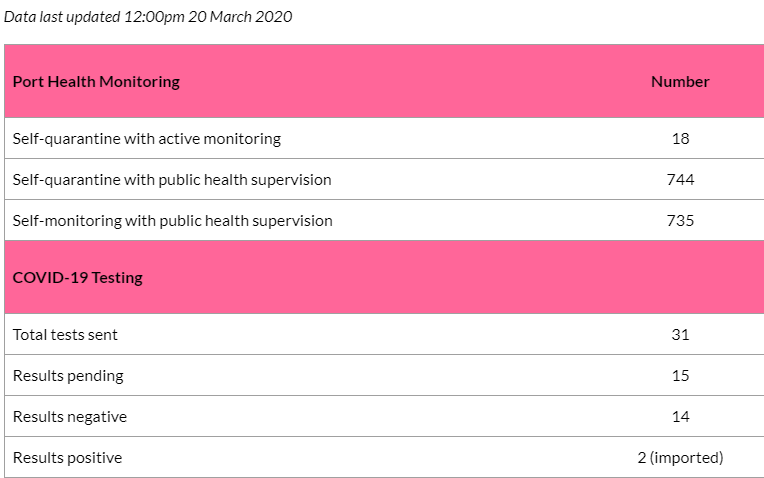764x478 pixels.
Task: Click the Number column header
Action: [680, 81]
